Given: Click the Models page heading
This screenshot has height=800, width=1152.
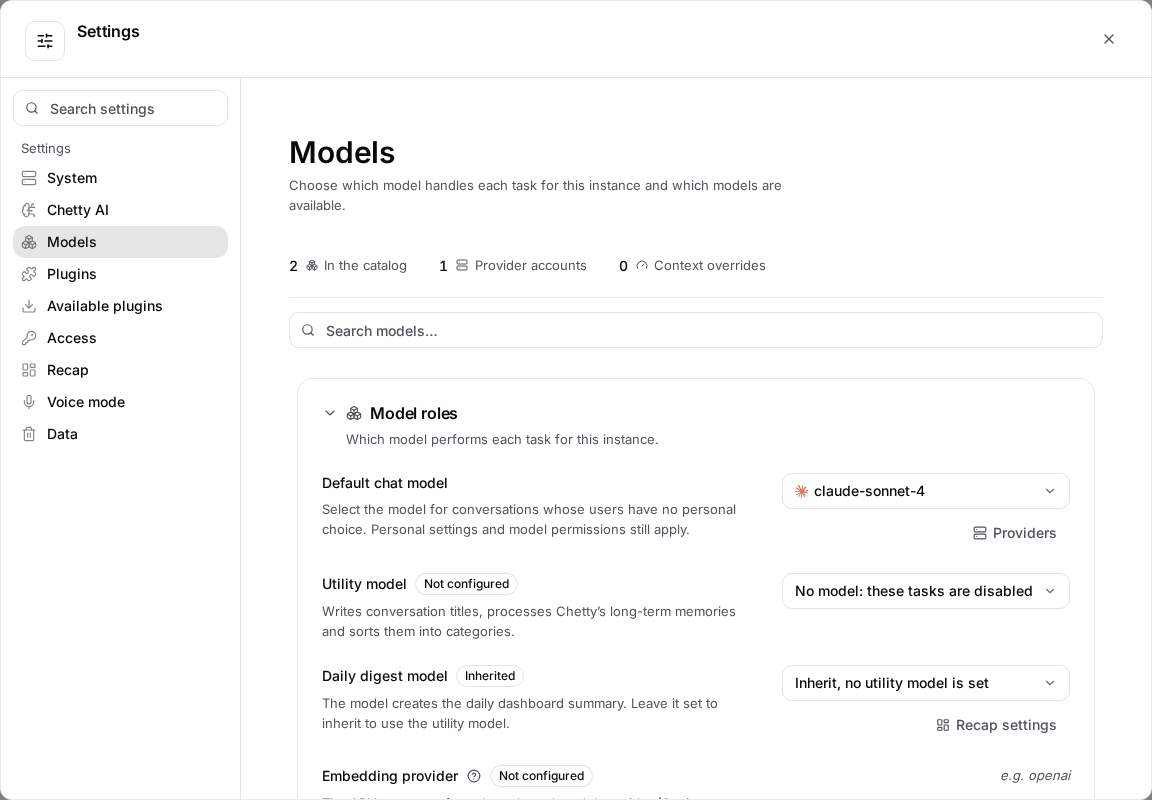Looking at the screenshot, I should pyautogui.click(x=342, y=153).
